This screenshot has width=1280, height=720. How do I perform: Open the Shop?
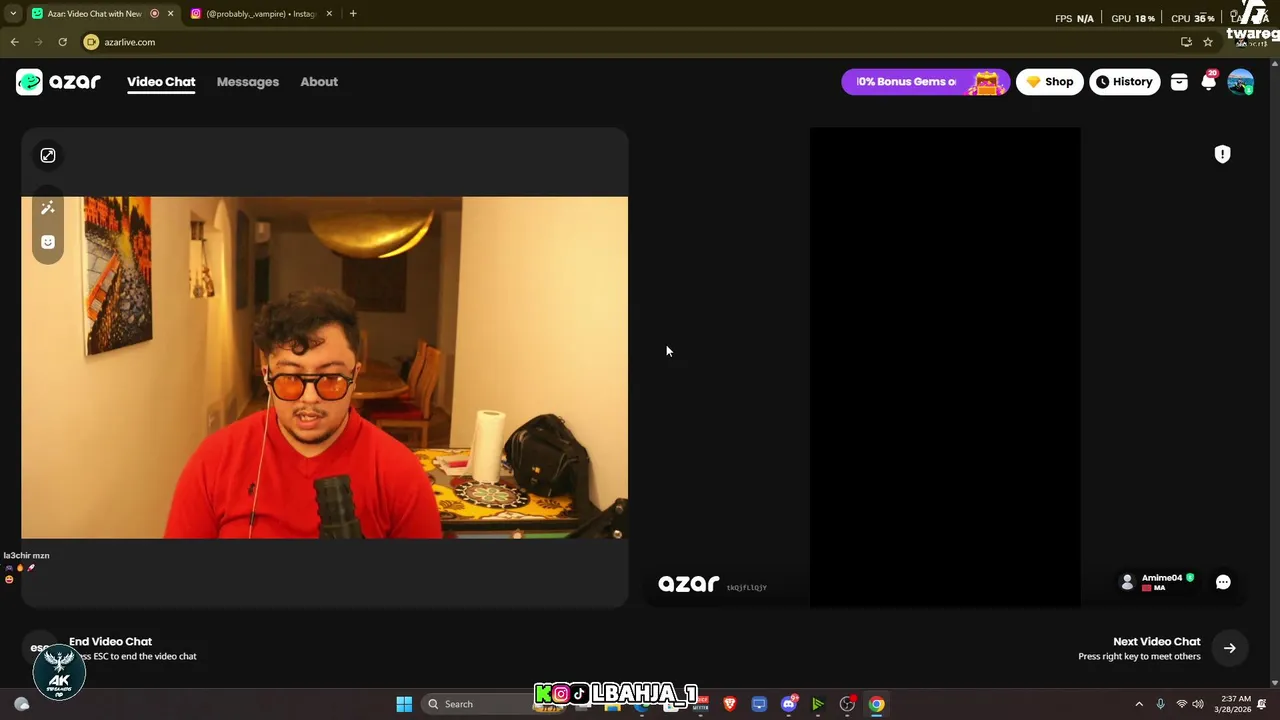[1049, 82]
